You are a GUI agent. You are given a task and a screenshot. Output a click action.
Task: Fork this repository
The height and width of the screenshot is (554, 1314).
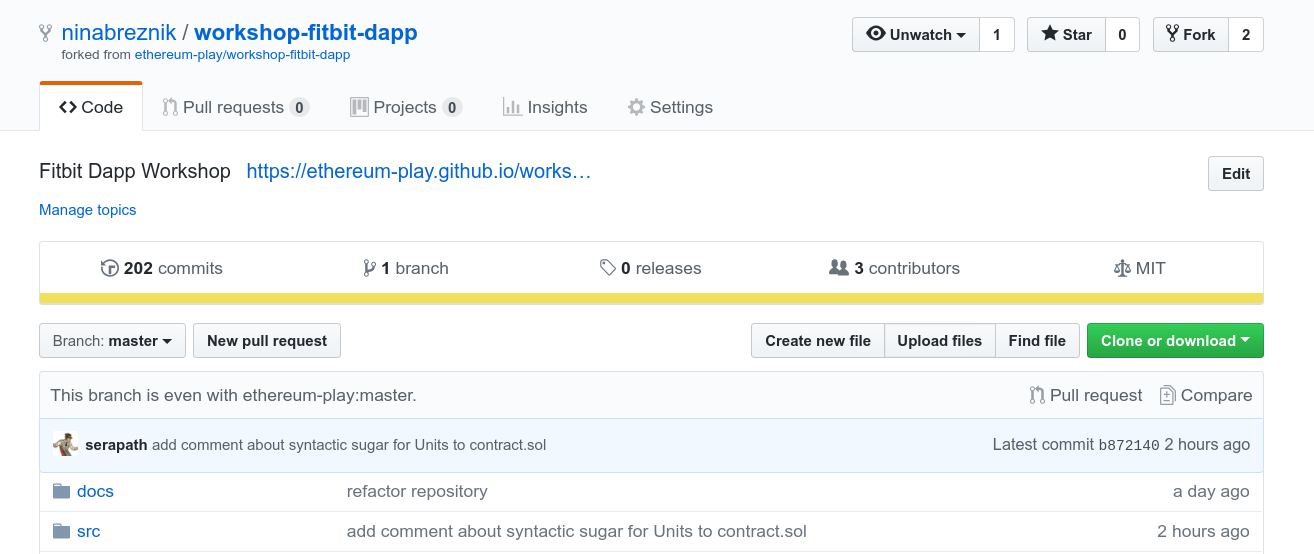point(1190,35)
